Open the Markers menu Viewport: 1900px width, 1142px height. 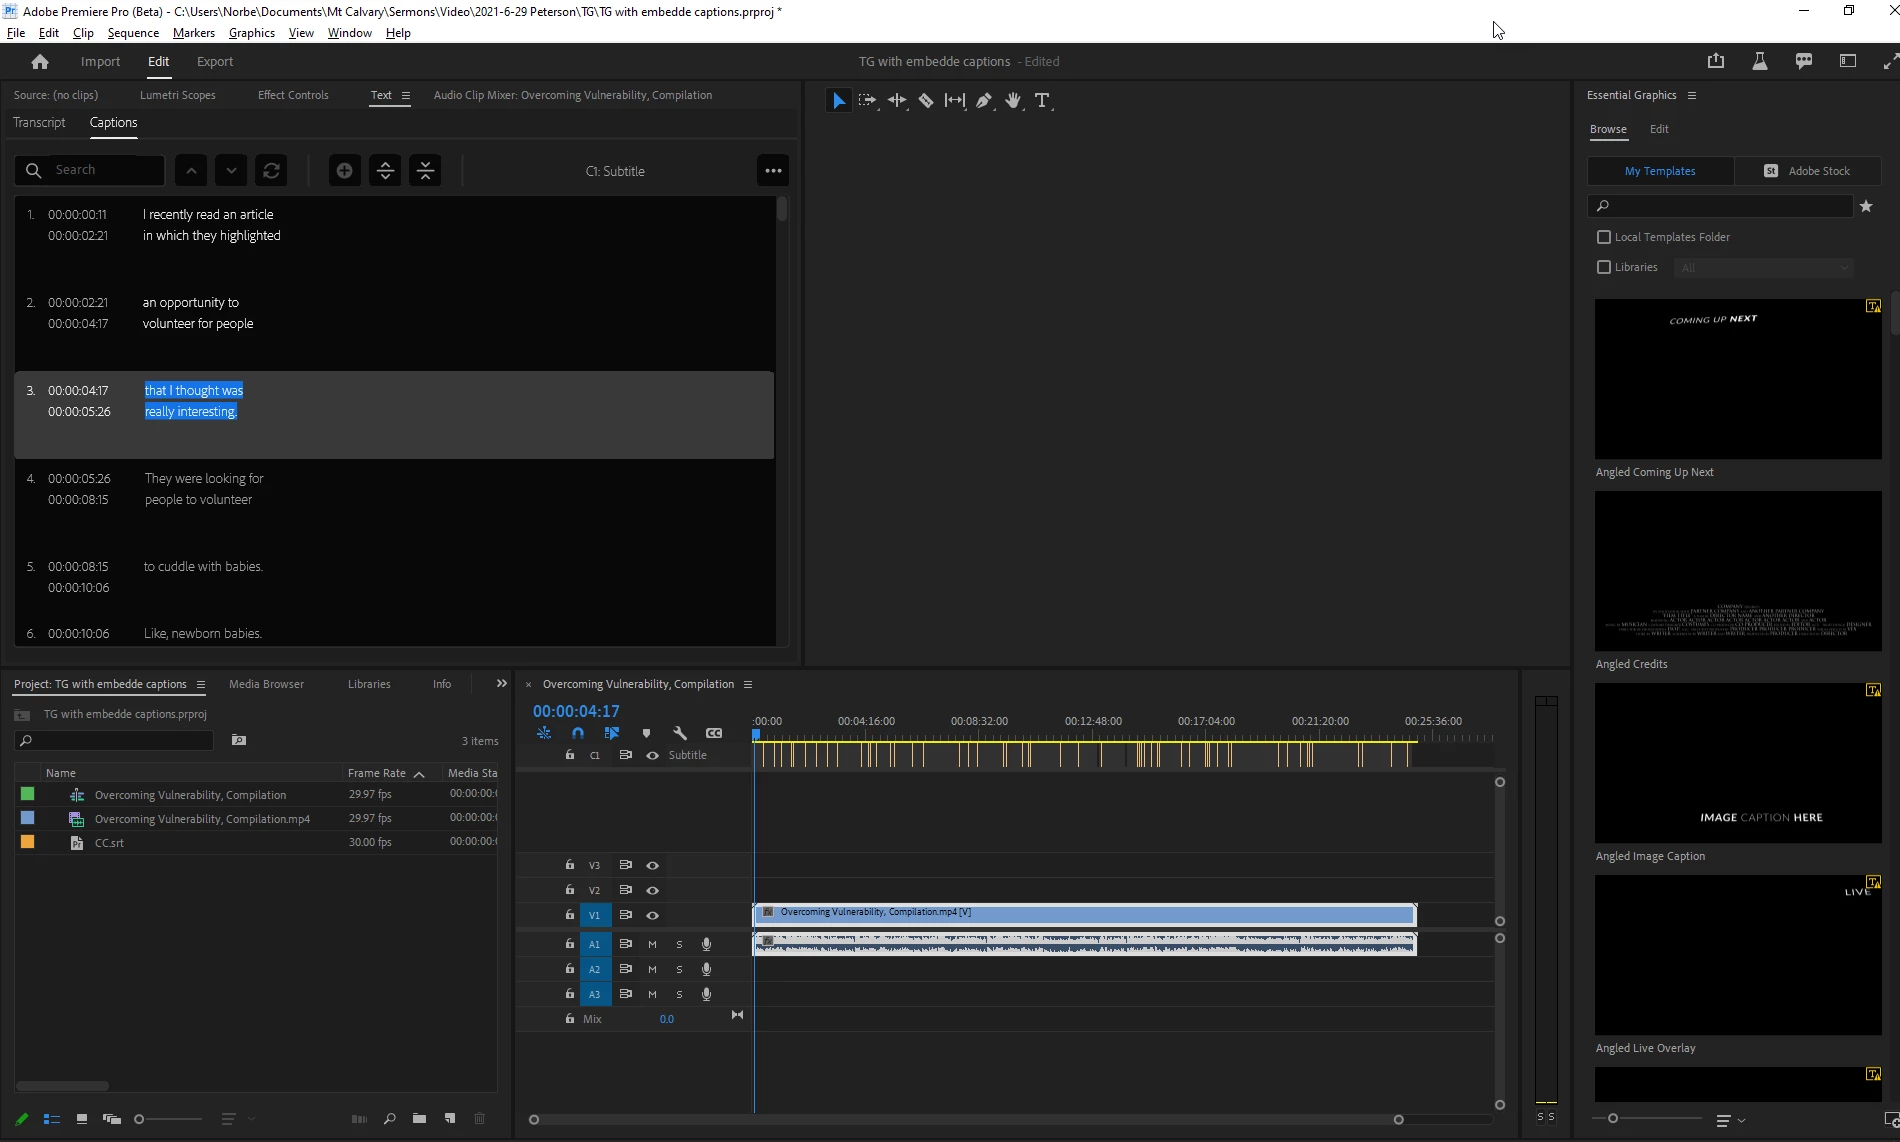[194, 33]
